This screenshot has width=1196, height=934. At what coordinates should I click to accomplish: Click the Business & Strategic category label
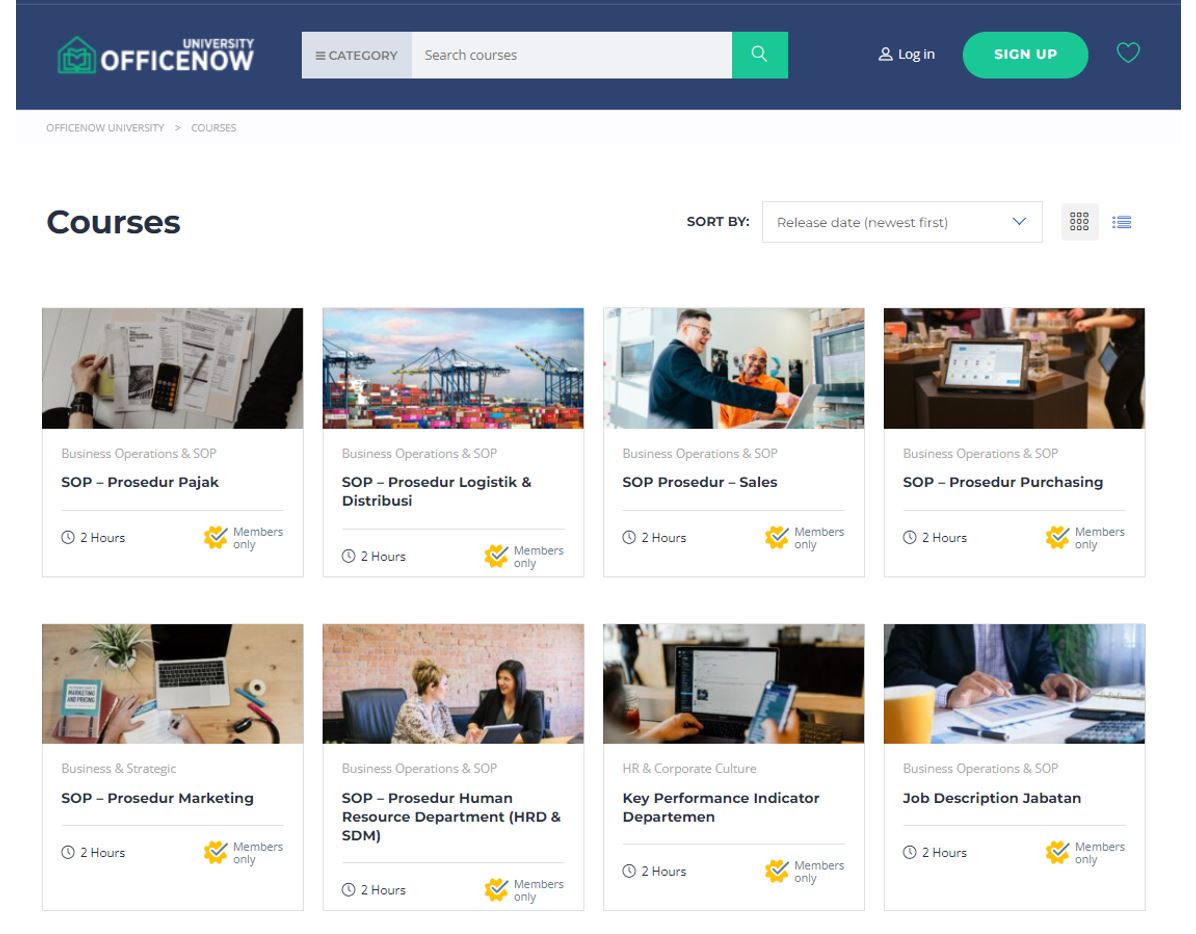(x=117, y=768)
